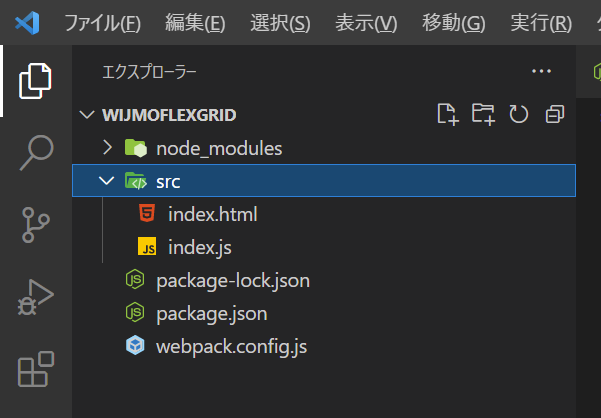The height and width of the screenshot is (418, 601).
Task: Collapse all folders in explorer
Action: tap(555, 114)
